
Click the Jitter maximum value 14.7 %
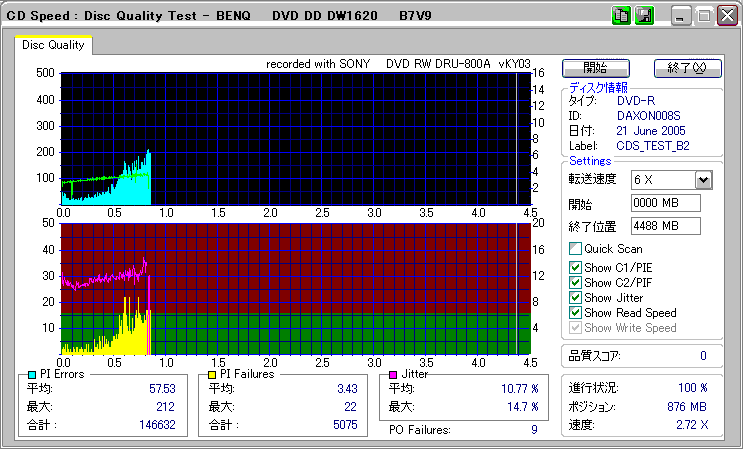click(523, 406)
